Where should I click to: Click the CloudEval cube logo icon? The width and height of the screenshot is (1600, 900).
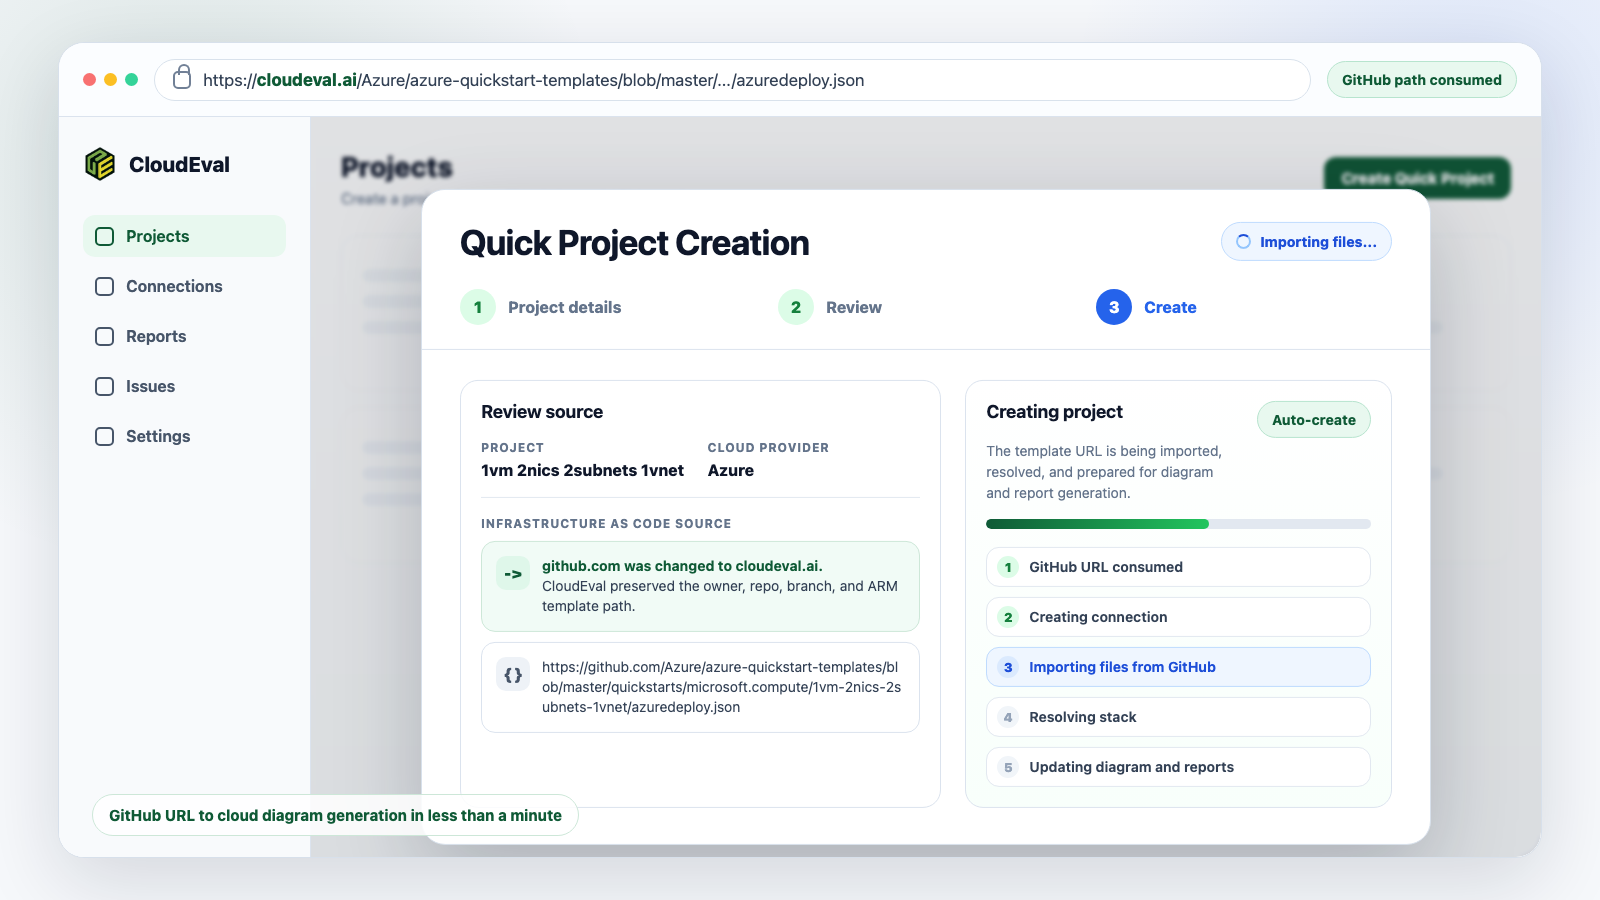(100, 164)
